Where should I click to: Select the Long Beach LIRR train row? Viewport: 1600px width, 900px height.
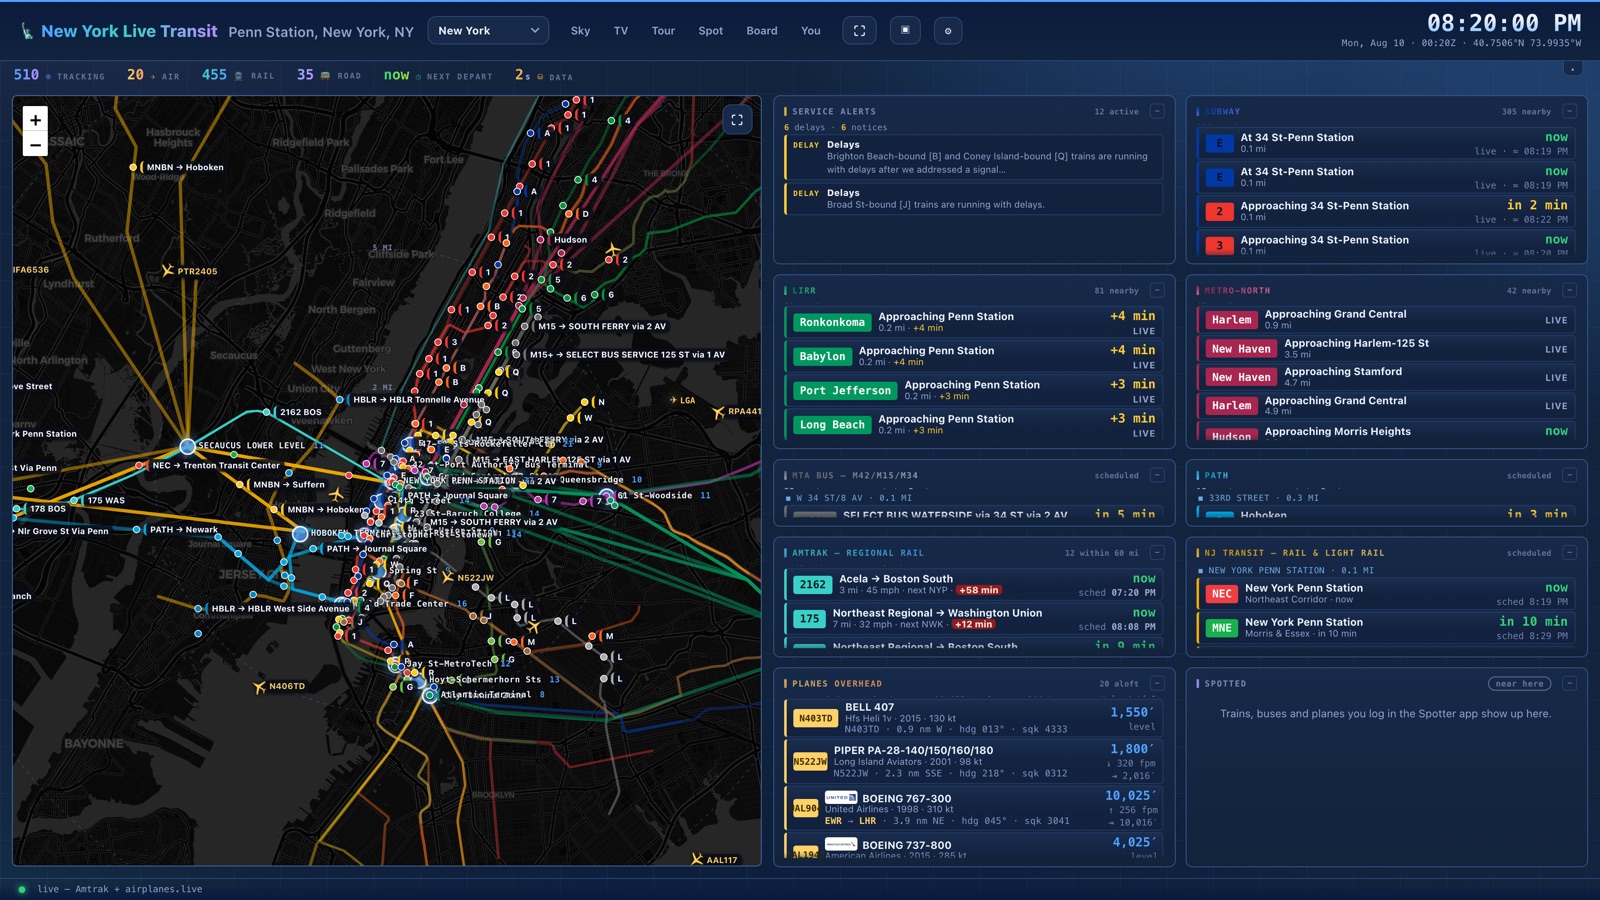click(x=974, y=425)
